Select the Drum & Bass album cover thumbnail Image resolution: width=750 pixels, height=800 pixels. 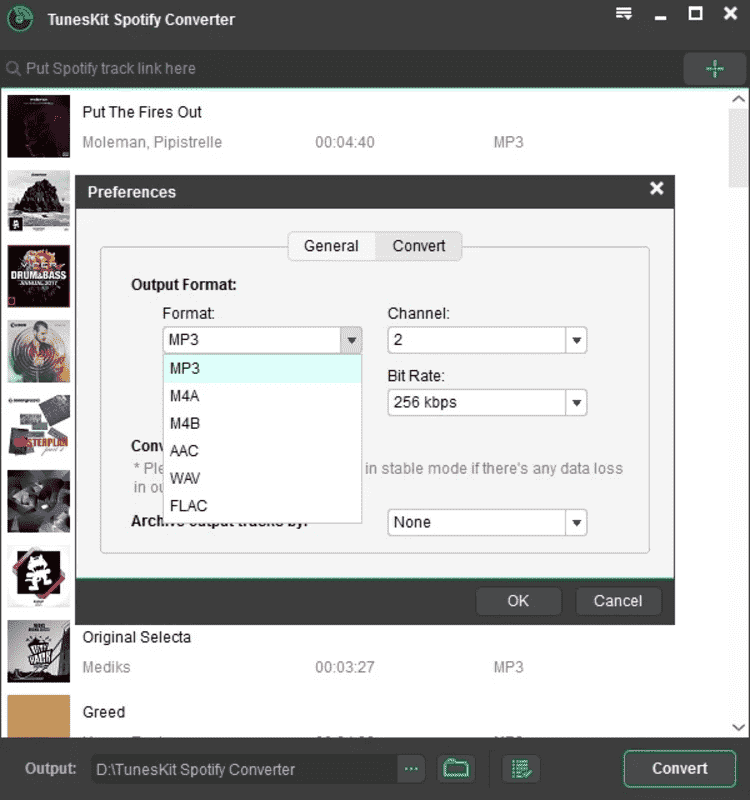tap(39, 276)
